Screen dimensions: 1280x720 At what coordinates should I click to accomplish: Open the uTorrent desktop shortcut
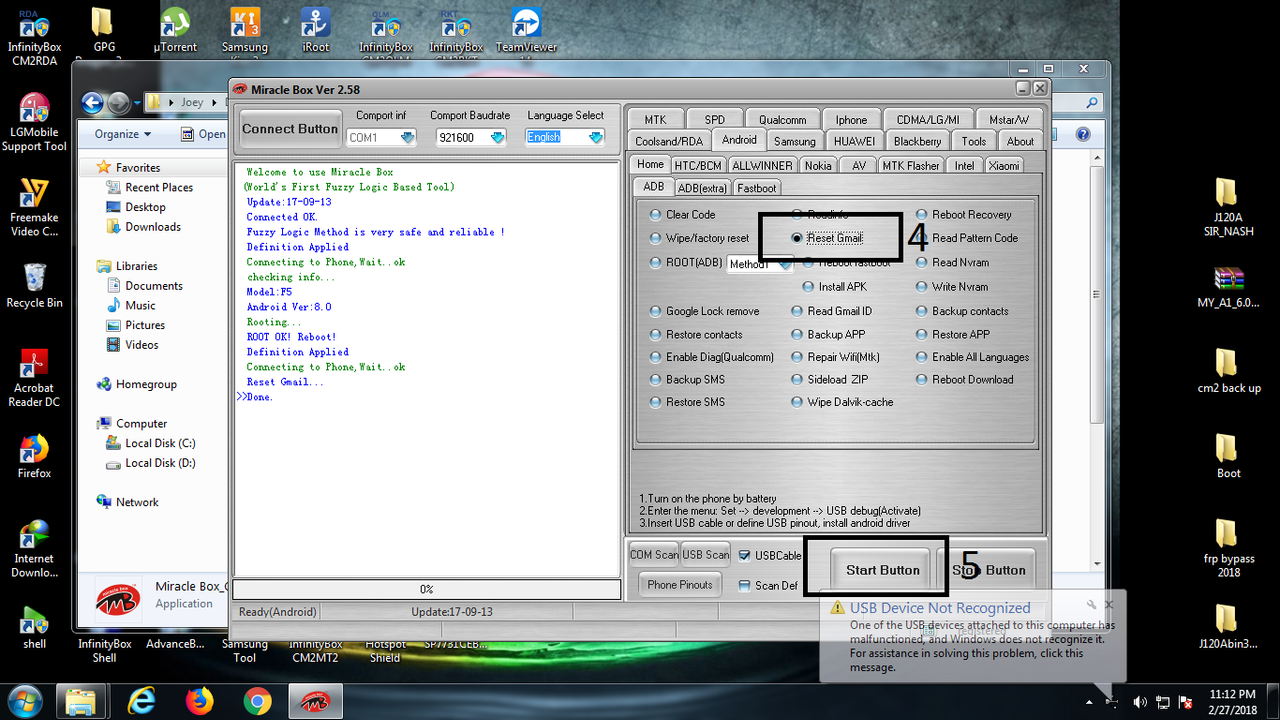click(x=175, y=29)
